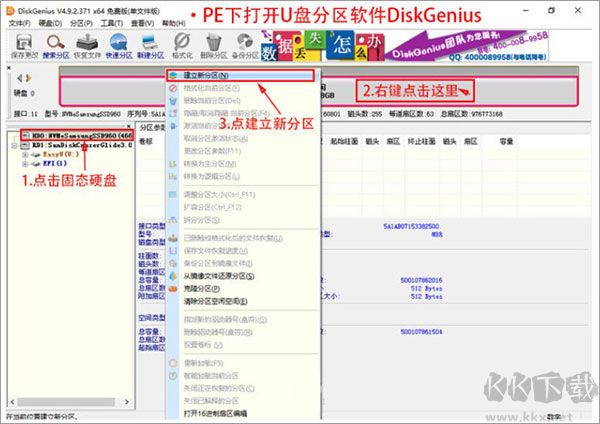Screen dimensions: 600x424
Task: Click the 型号:NVMeSamsungSSD960 info text
Action: [83, 114]
